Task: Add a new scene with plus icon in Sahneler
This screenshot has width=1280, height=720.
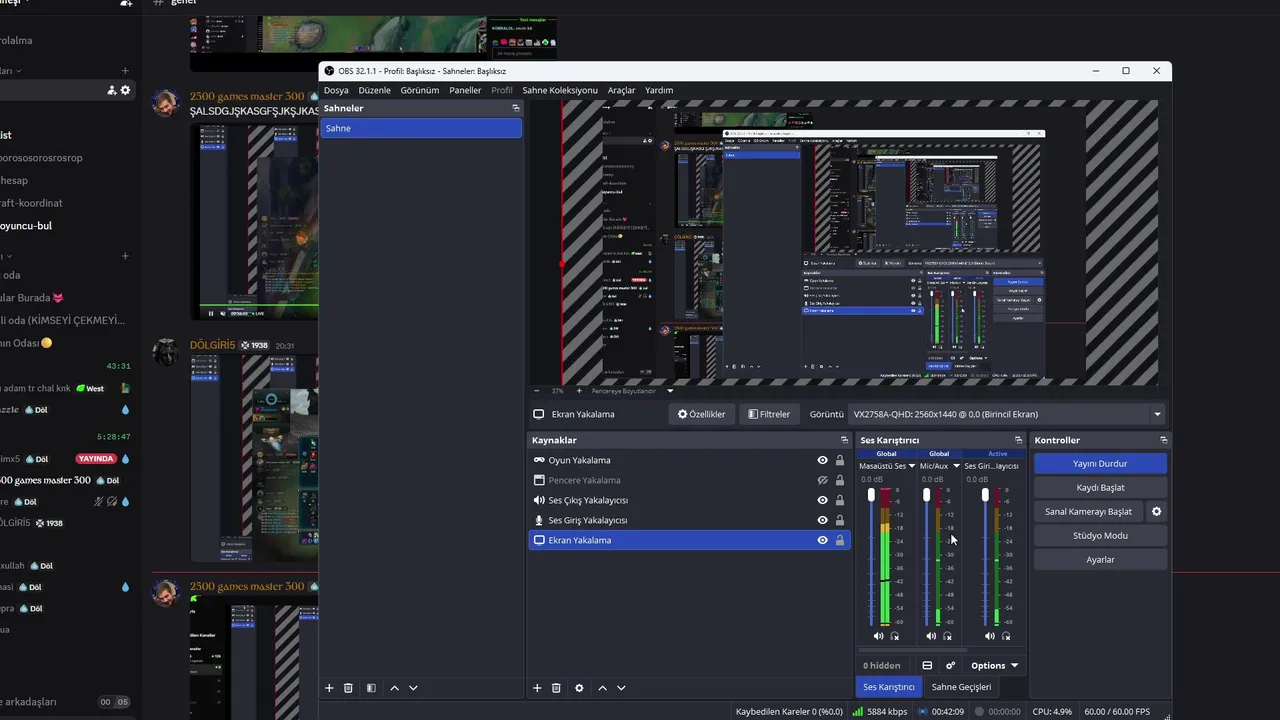Action: 329,688
